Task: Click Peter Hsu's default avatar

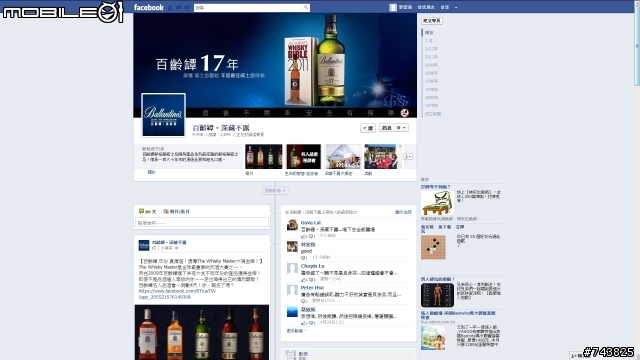Action: 292,290
